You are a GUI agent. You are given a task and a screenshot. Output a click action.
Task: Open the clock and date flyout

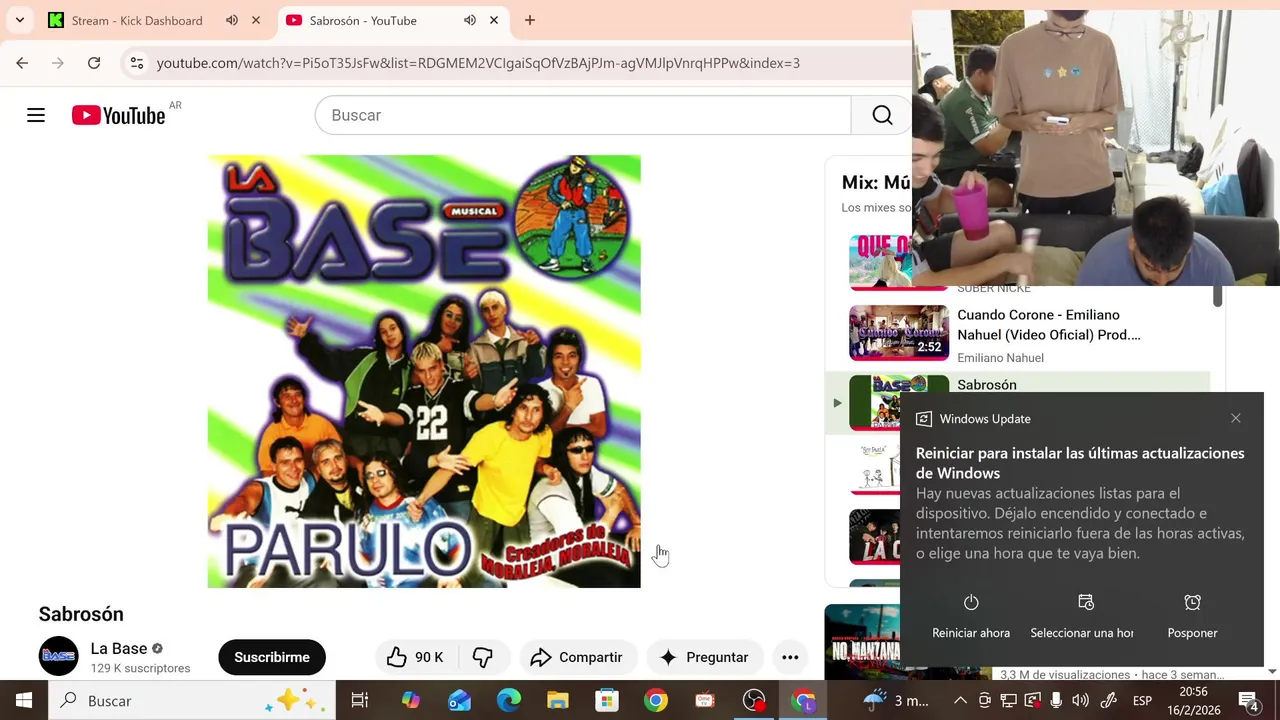(1193, 700)
